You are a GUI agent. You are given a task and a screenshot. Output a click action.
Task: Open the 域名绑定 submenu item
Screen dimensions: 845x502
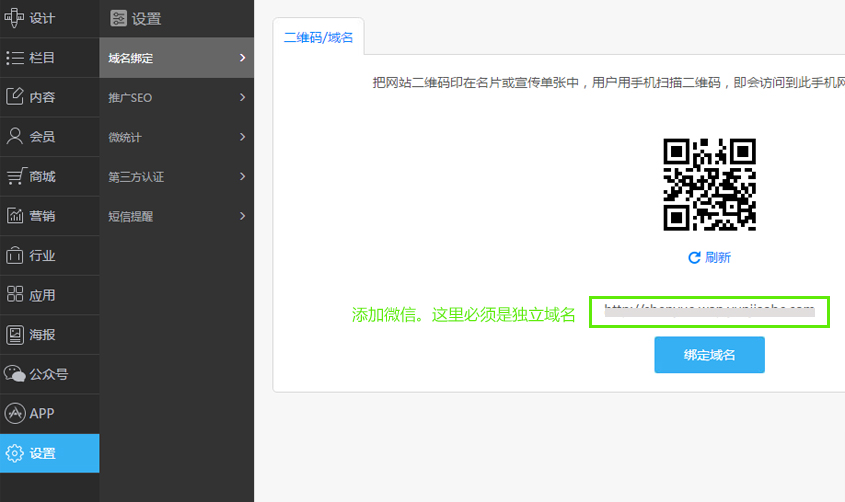[x=176, y=58]
